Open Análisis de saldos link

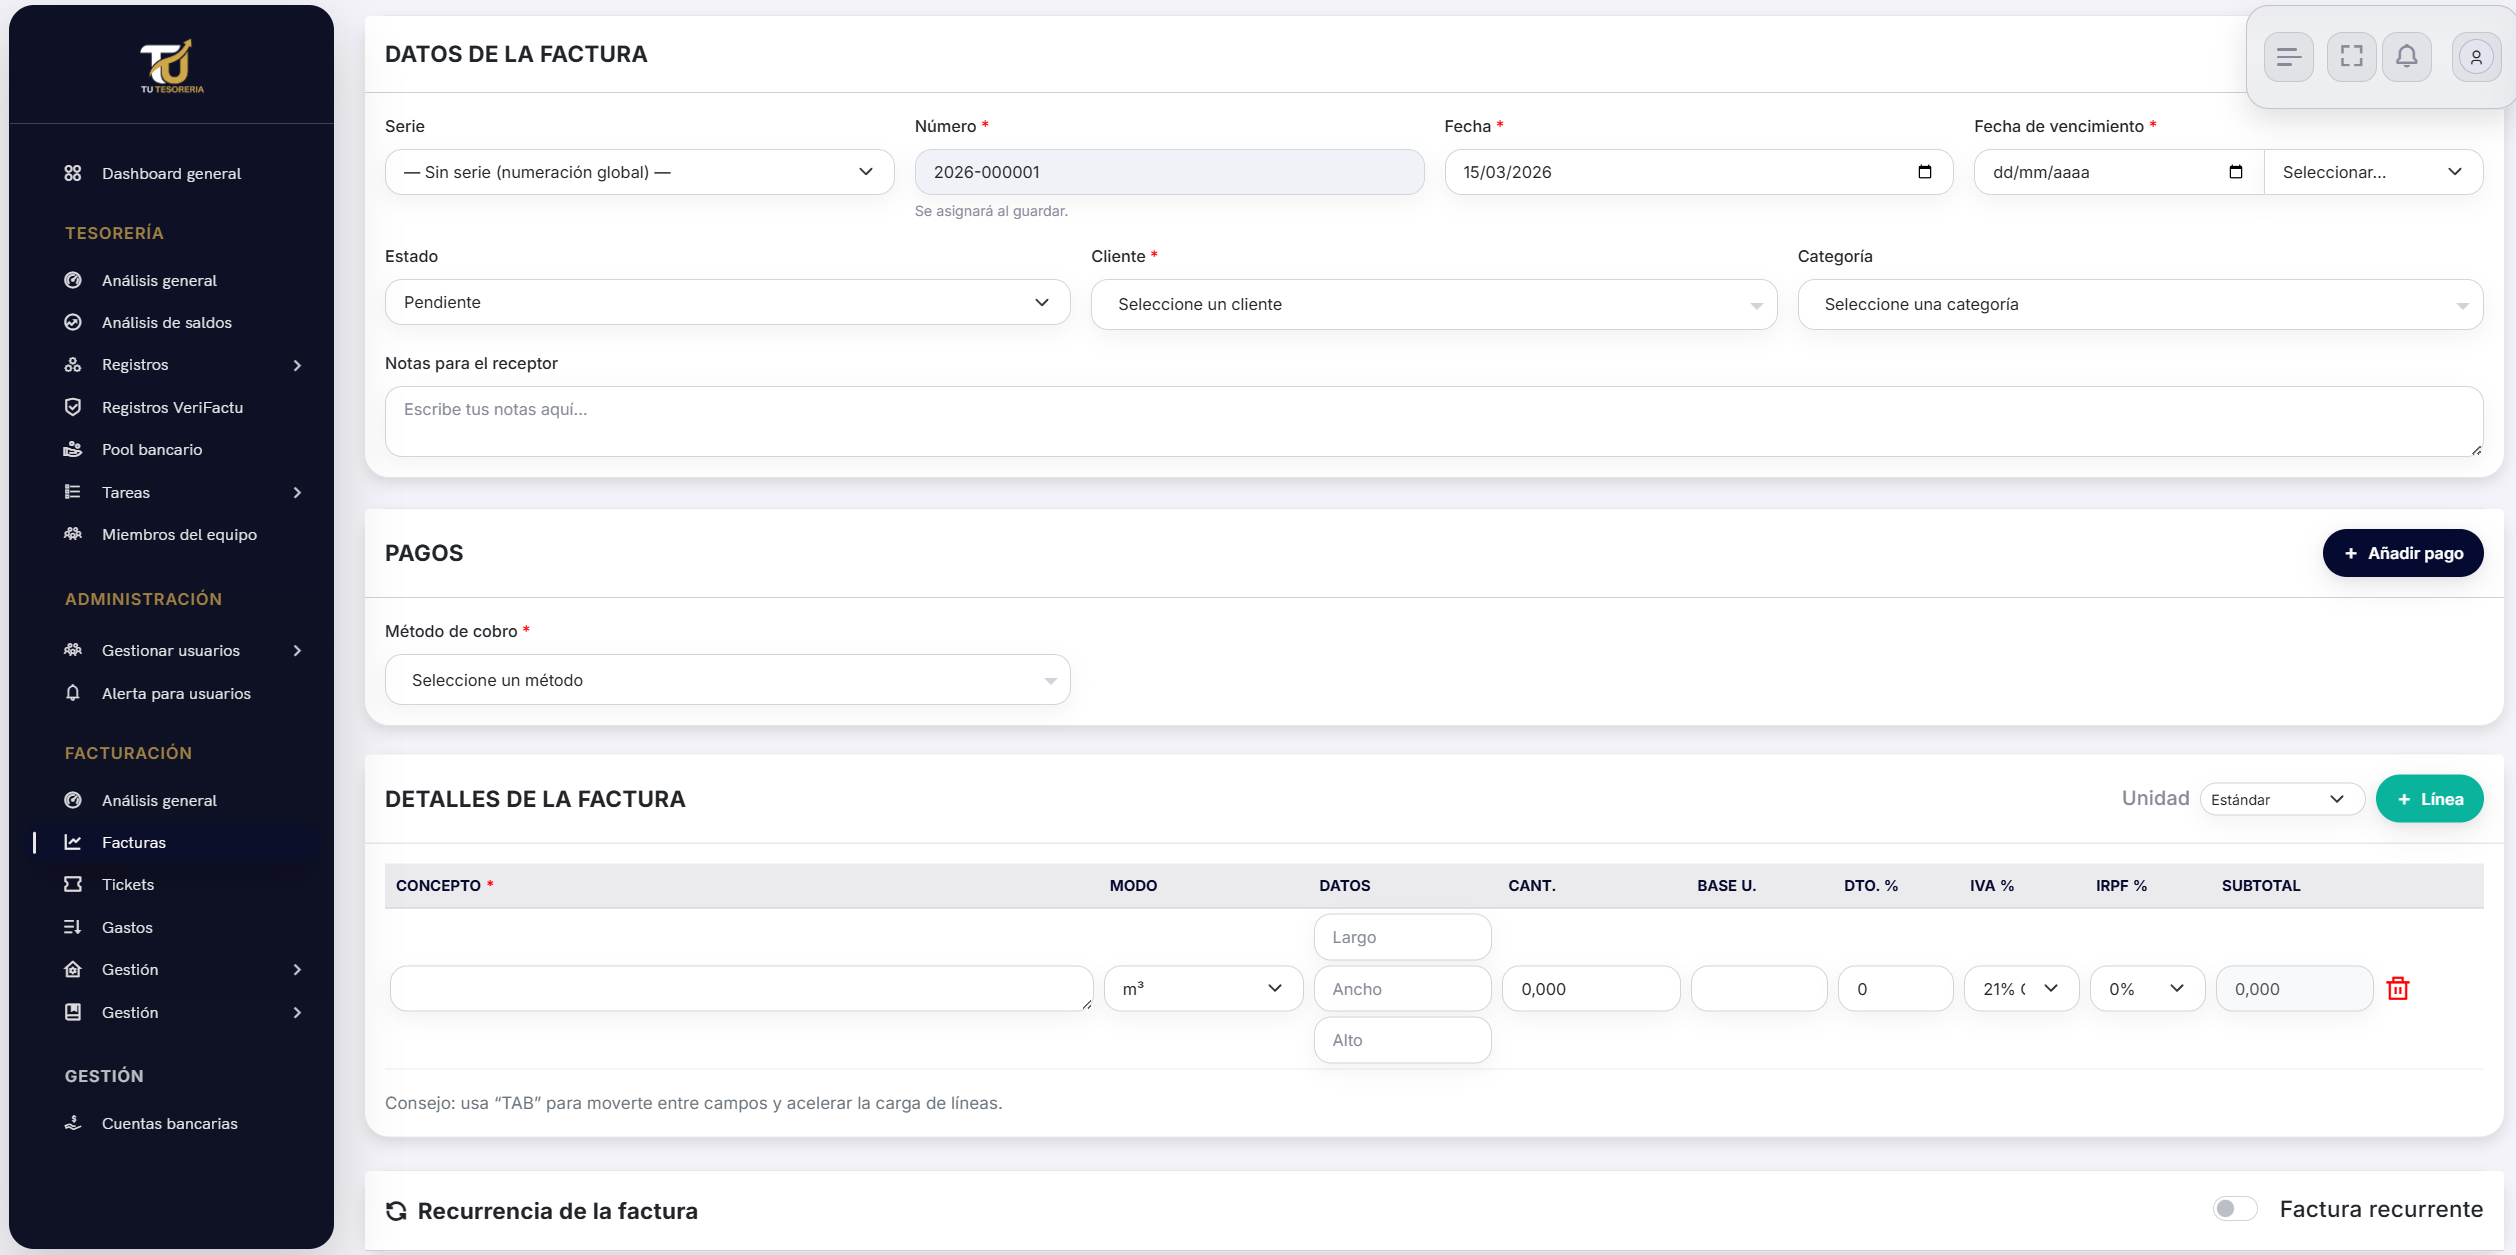click(x=167, y=322)
